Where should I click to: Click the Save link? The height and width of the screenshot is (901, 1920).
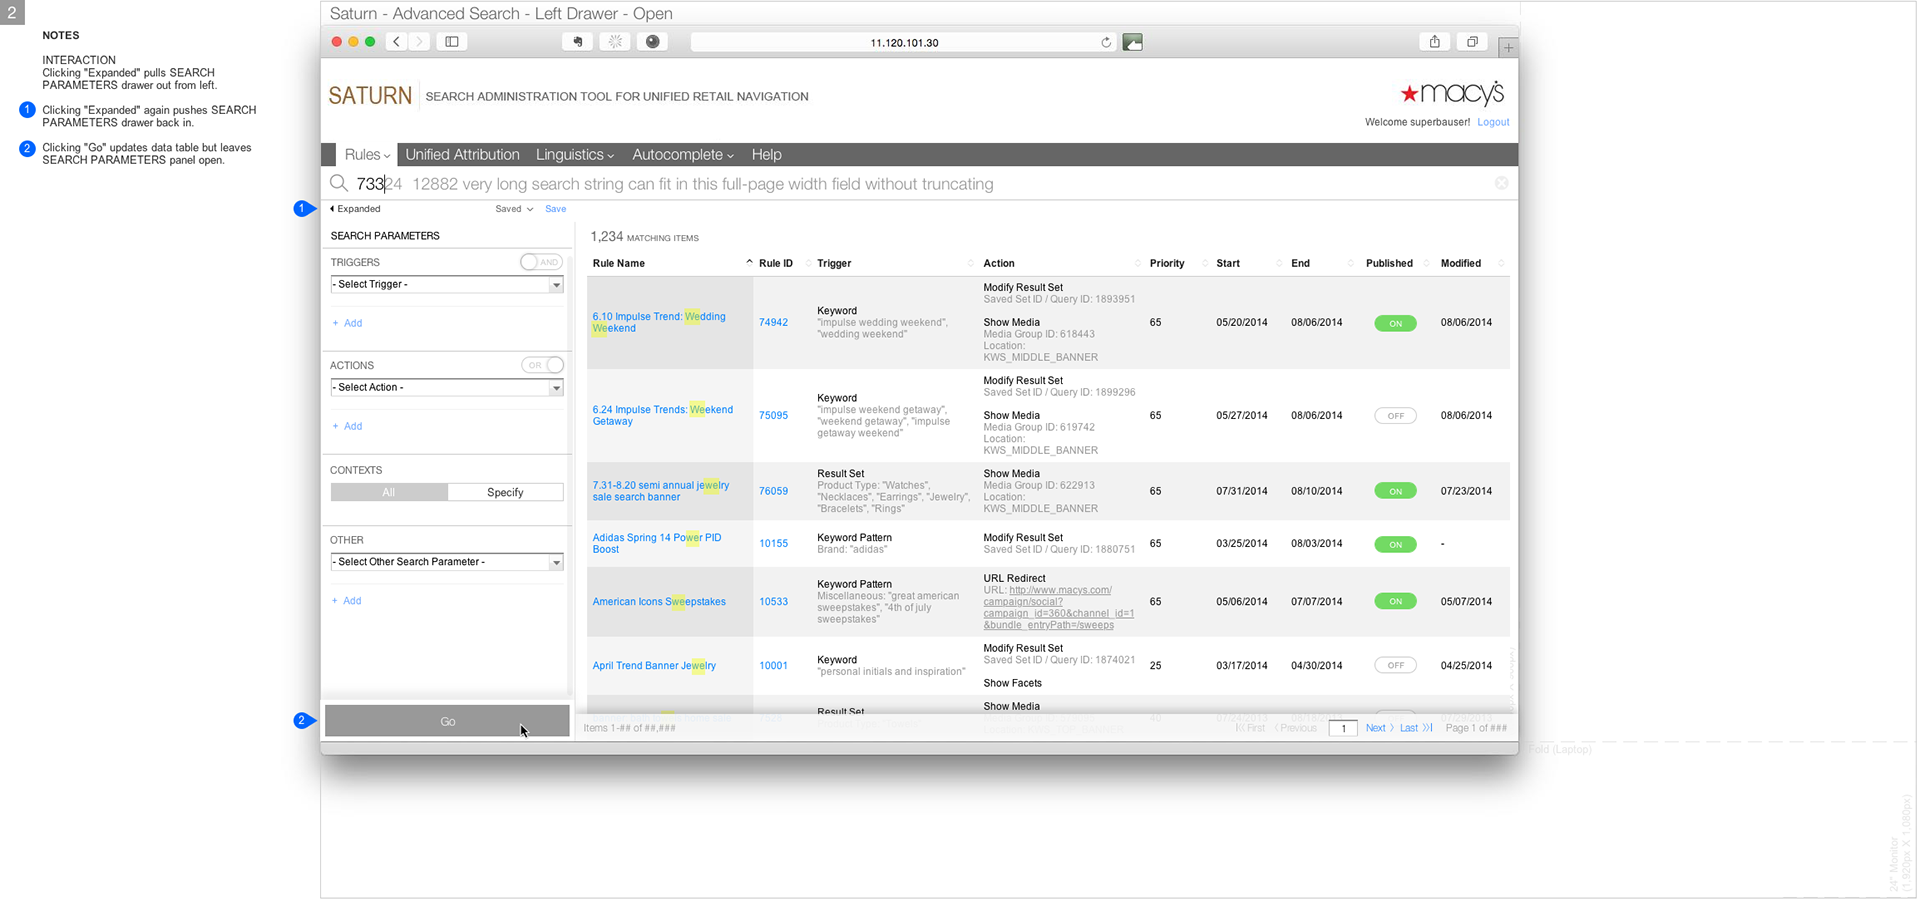coord(555,209)
